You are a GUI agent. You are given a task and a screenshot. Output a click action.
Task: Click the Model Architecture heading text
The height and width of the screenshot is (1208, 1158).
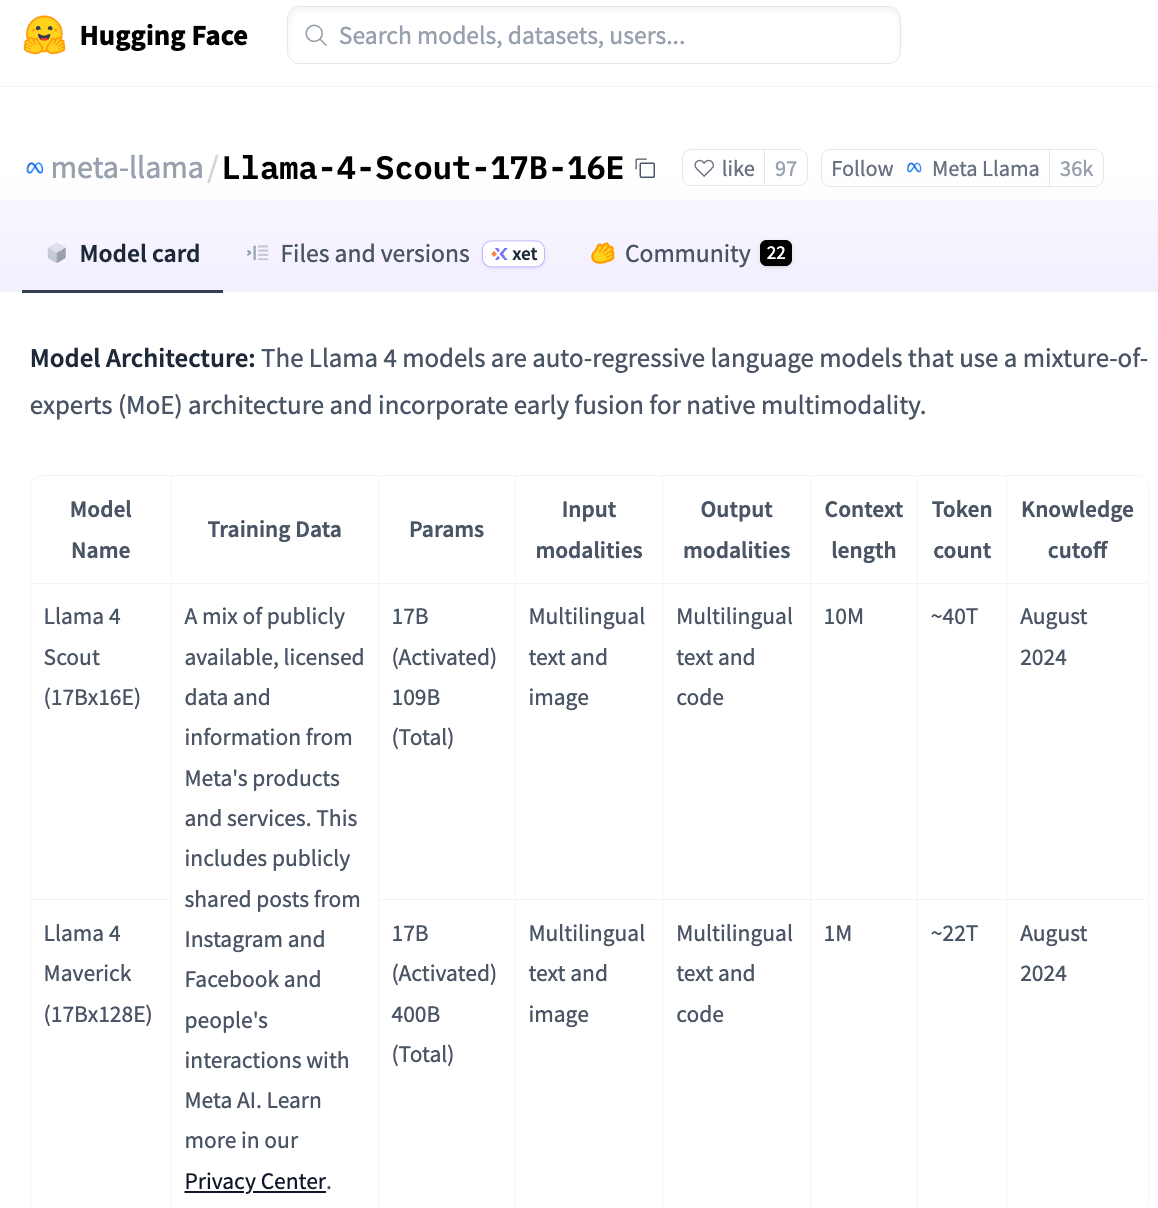[x=143, y=358]
